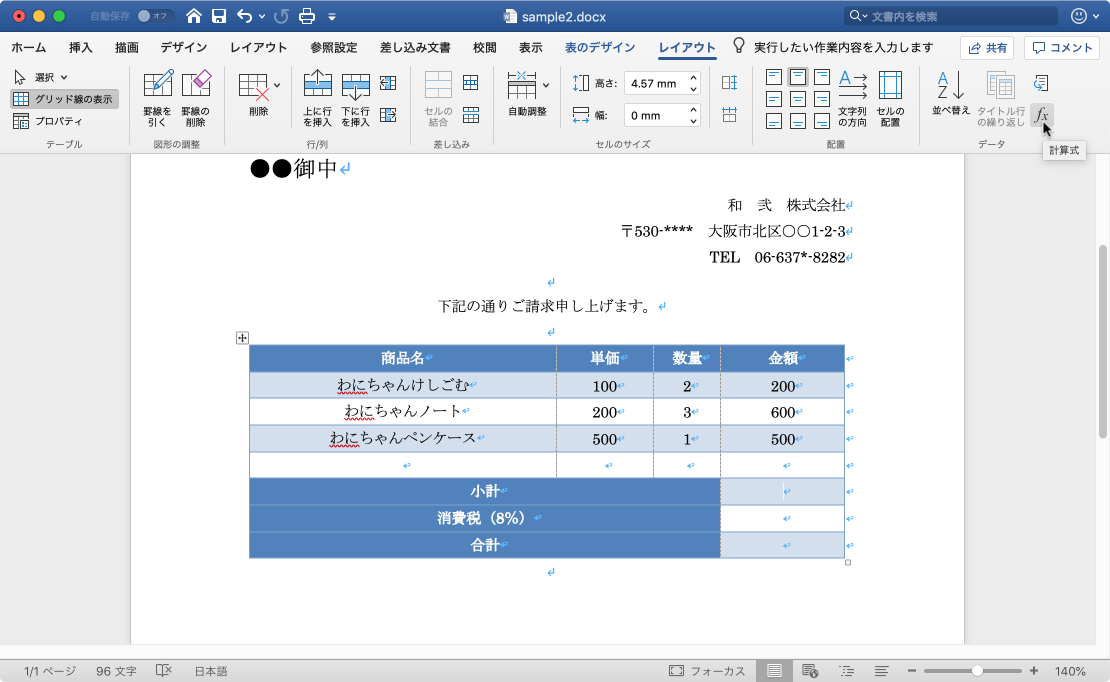
Task: Switch to Outline view in status bar
Action: (847, 671)
